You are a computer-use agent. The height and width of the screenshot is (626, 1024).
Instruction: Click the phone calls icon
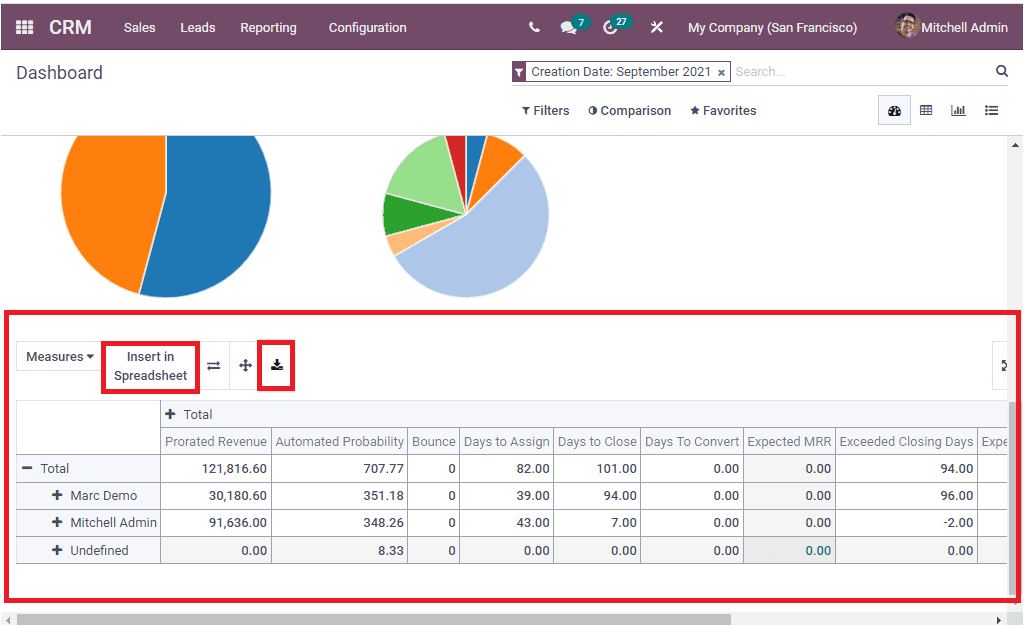[x=534, y=27]
